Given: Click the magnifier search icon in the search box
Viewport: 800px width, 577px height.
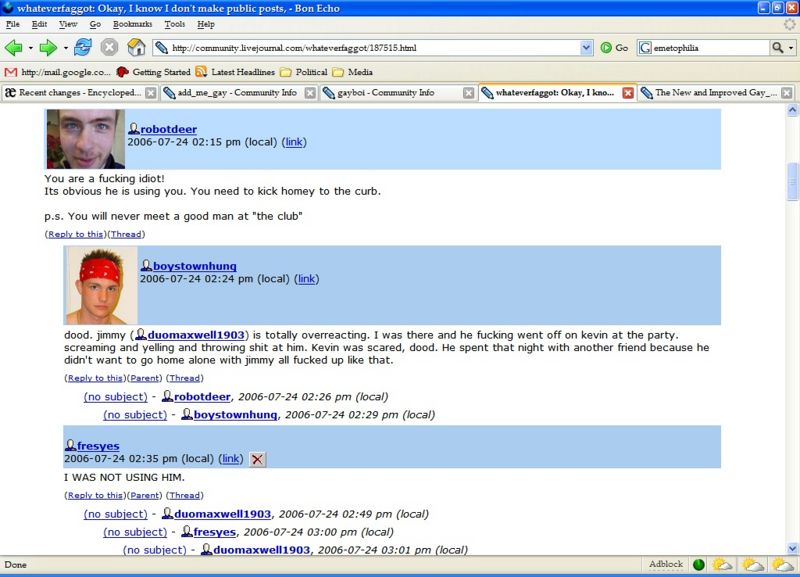Looking at the screenshot, I should tap(778, 47).
